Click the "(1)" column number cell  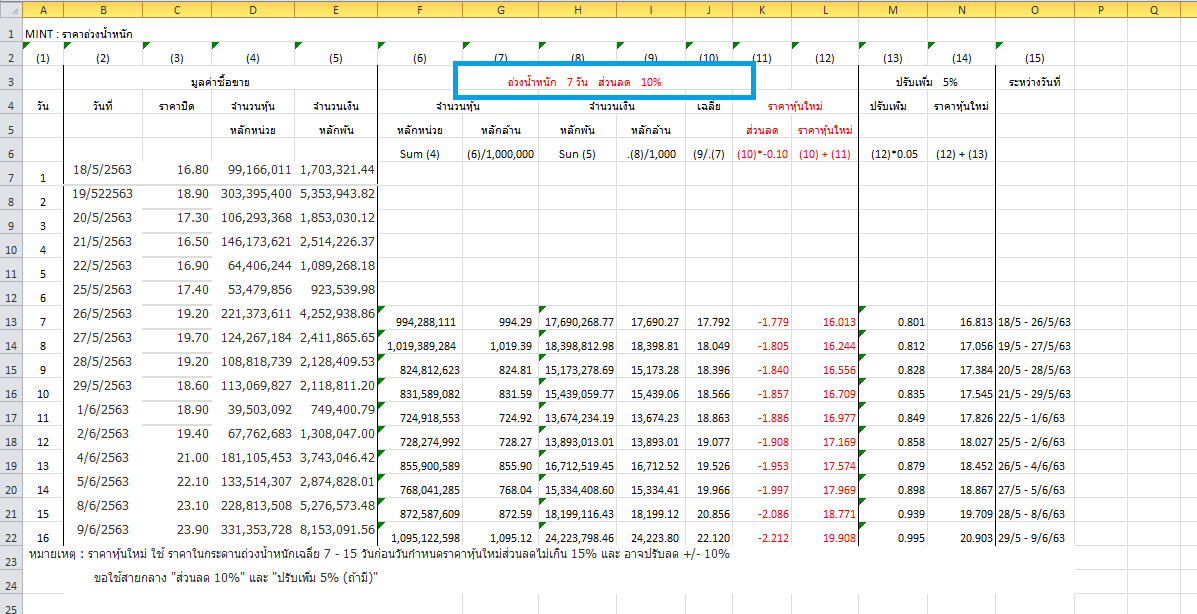pos(42,58)
